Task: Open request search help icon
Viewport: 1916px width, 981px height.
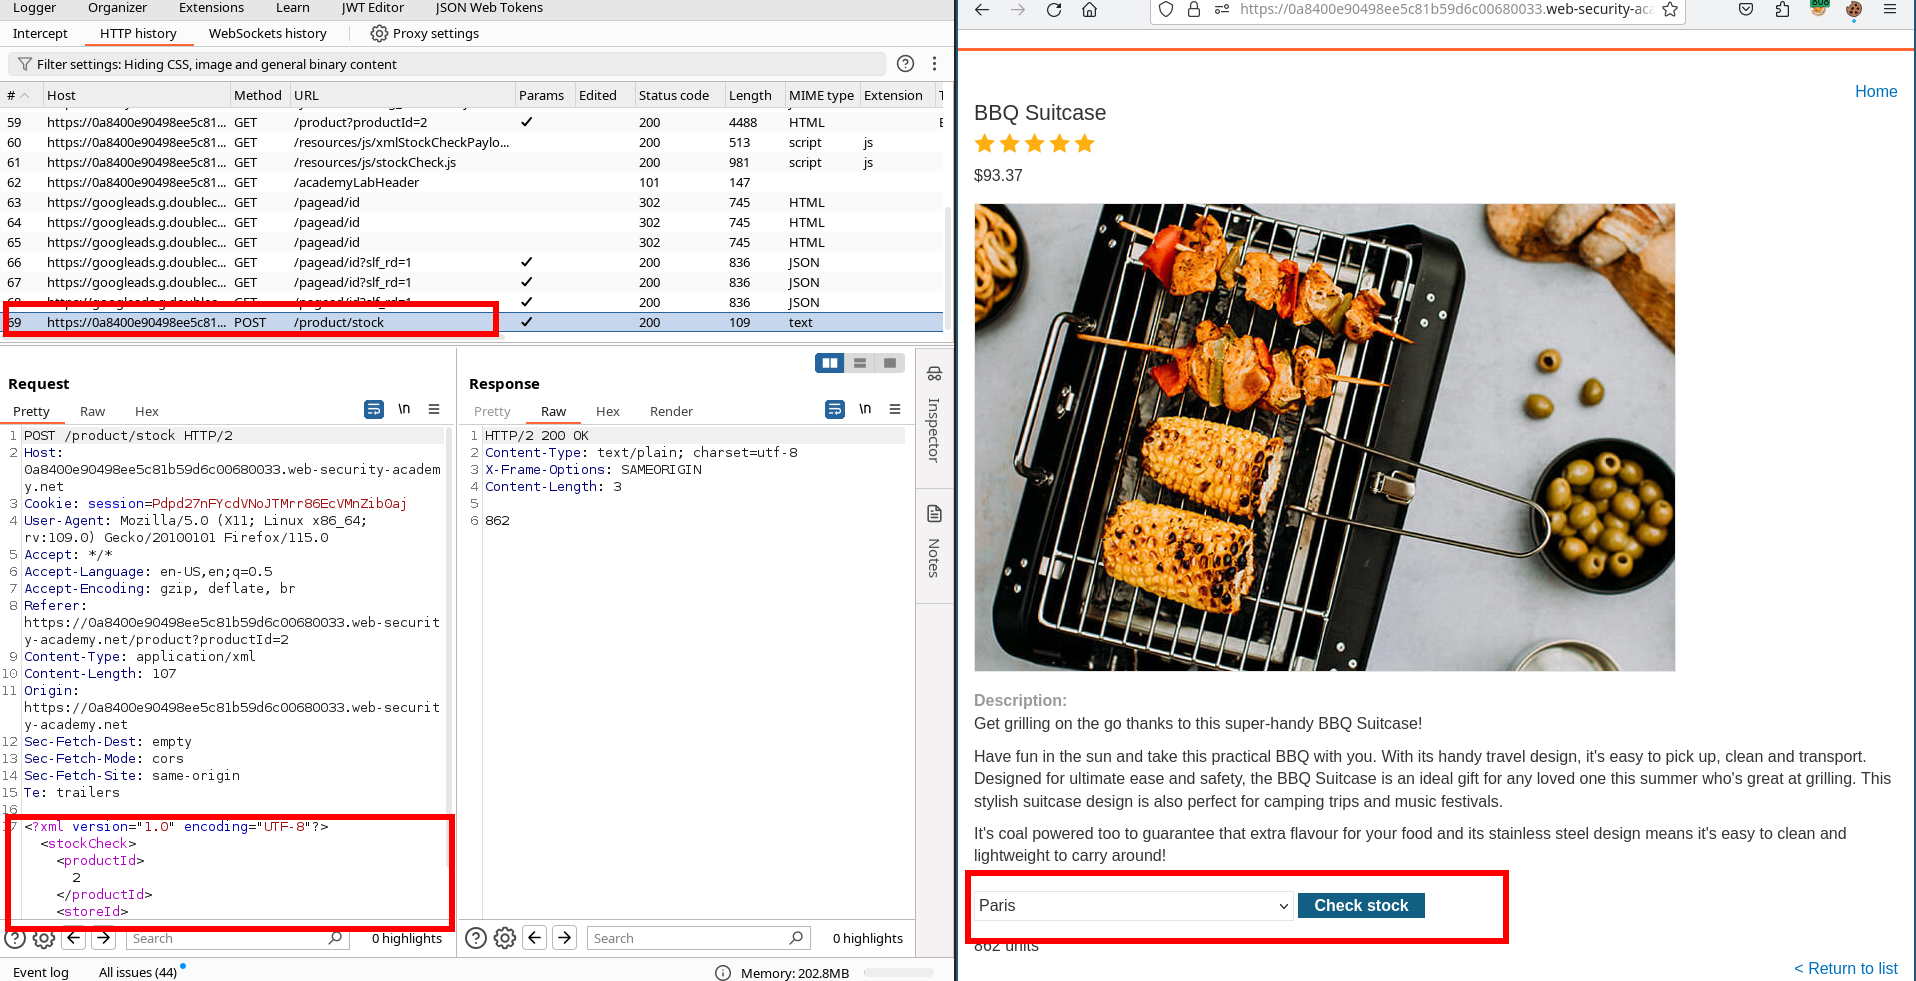Action: pyautogui.click(x=14, y=939)
